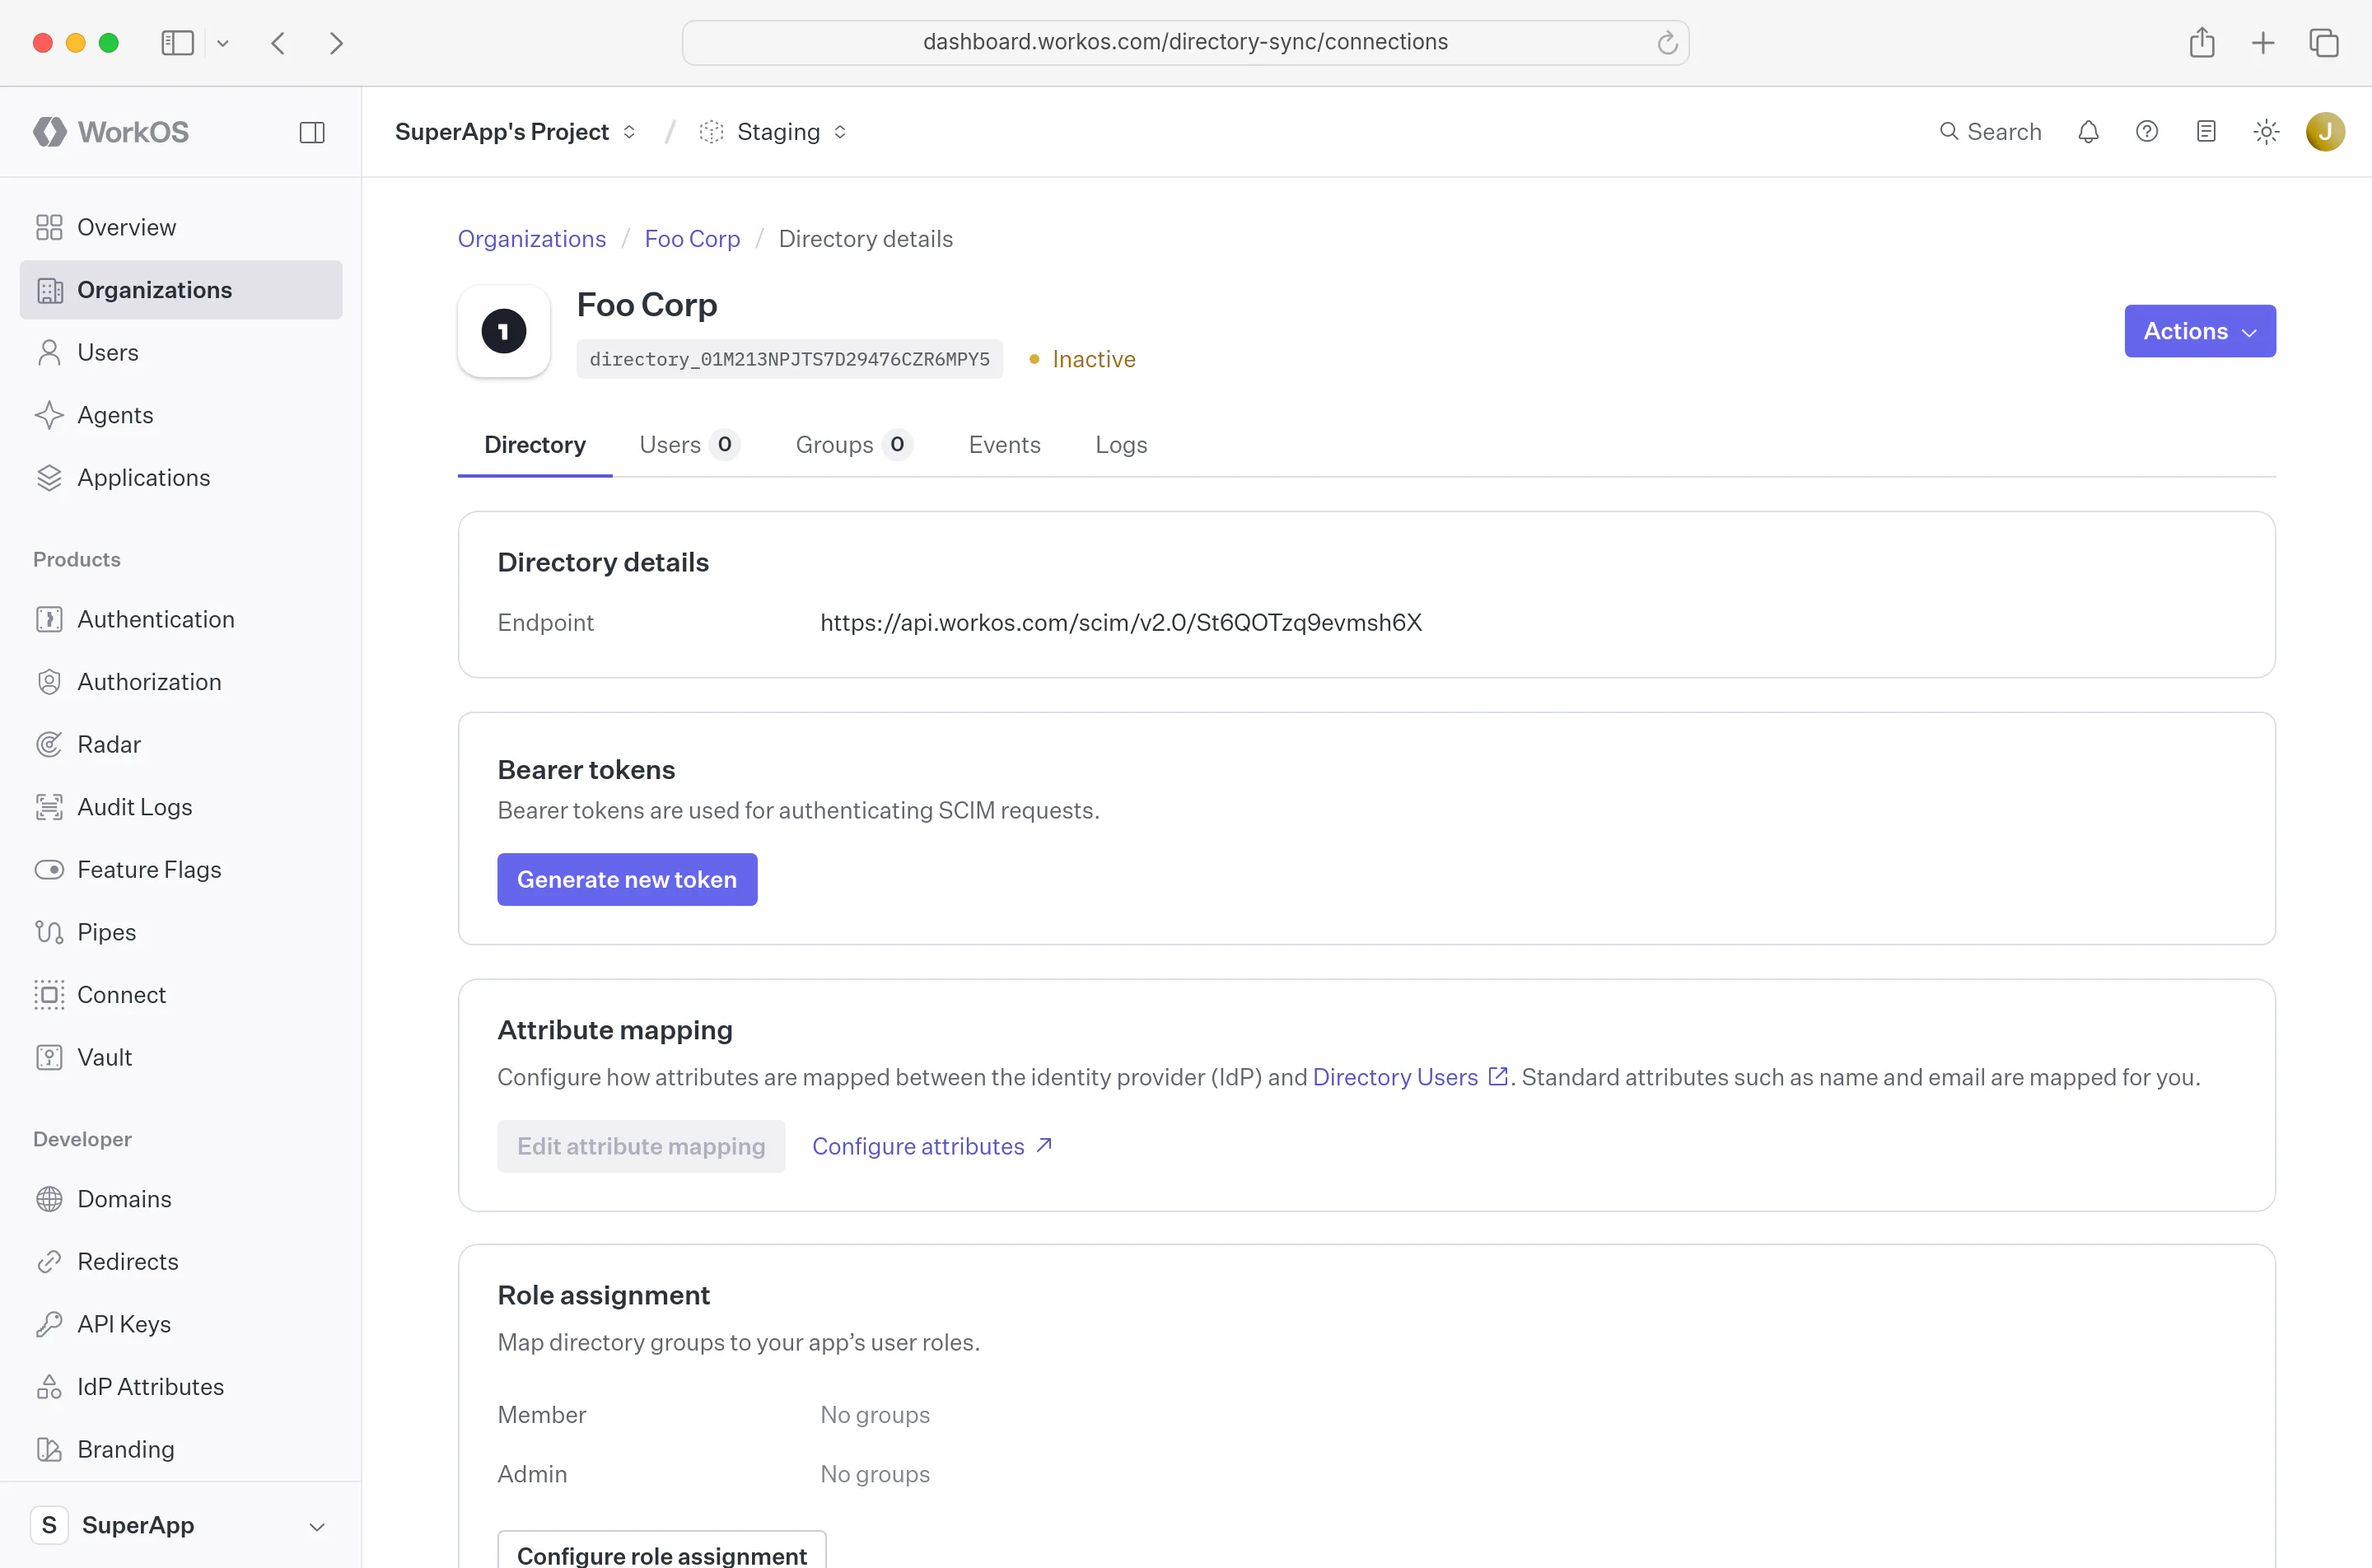Expand the SuperApp workspace menu

(181, 1525)
